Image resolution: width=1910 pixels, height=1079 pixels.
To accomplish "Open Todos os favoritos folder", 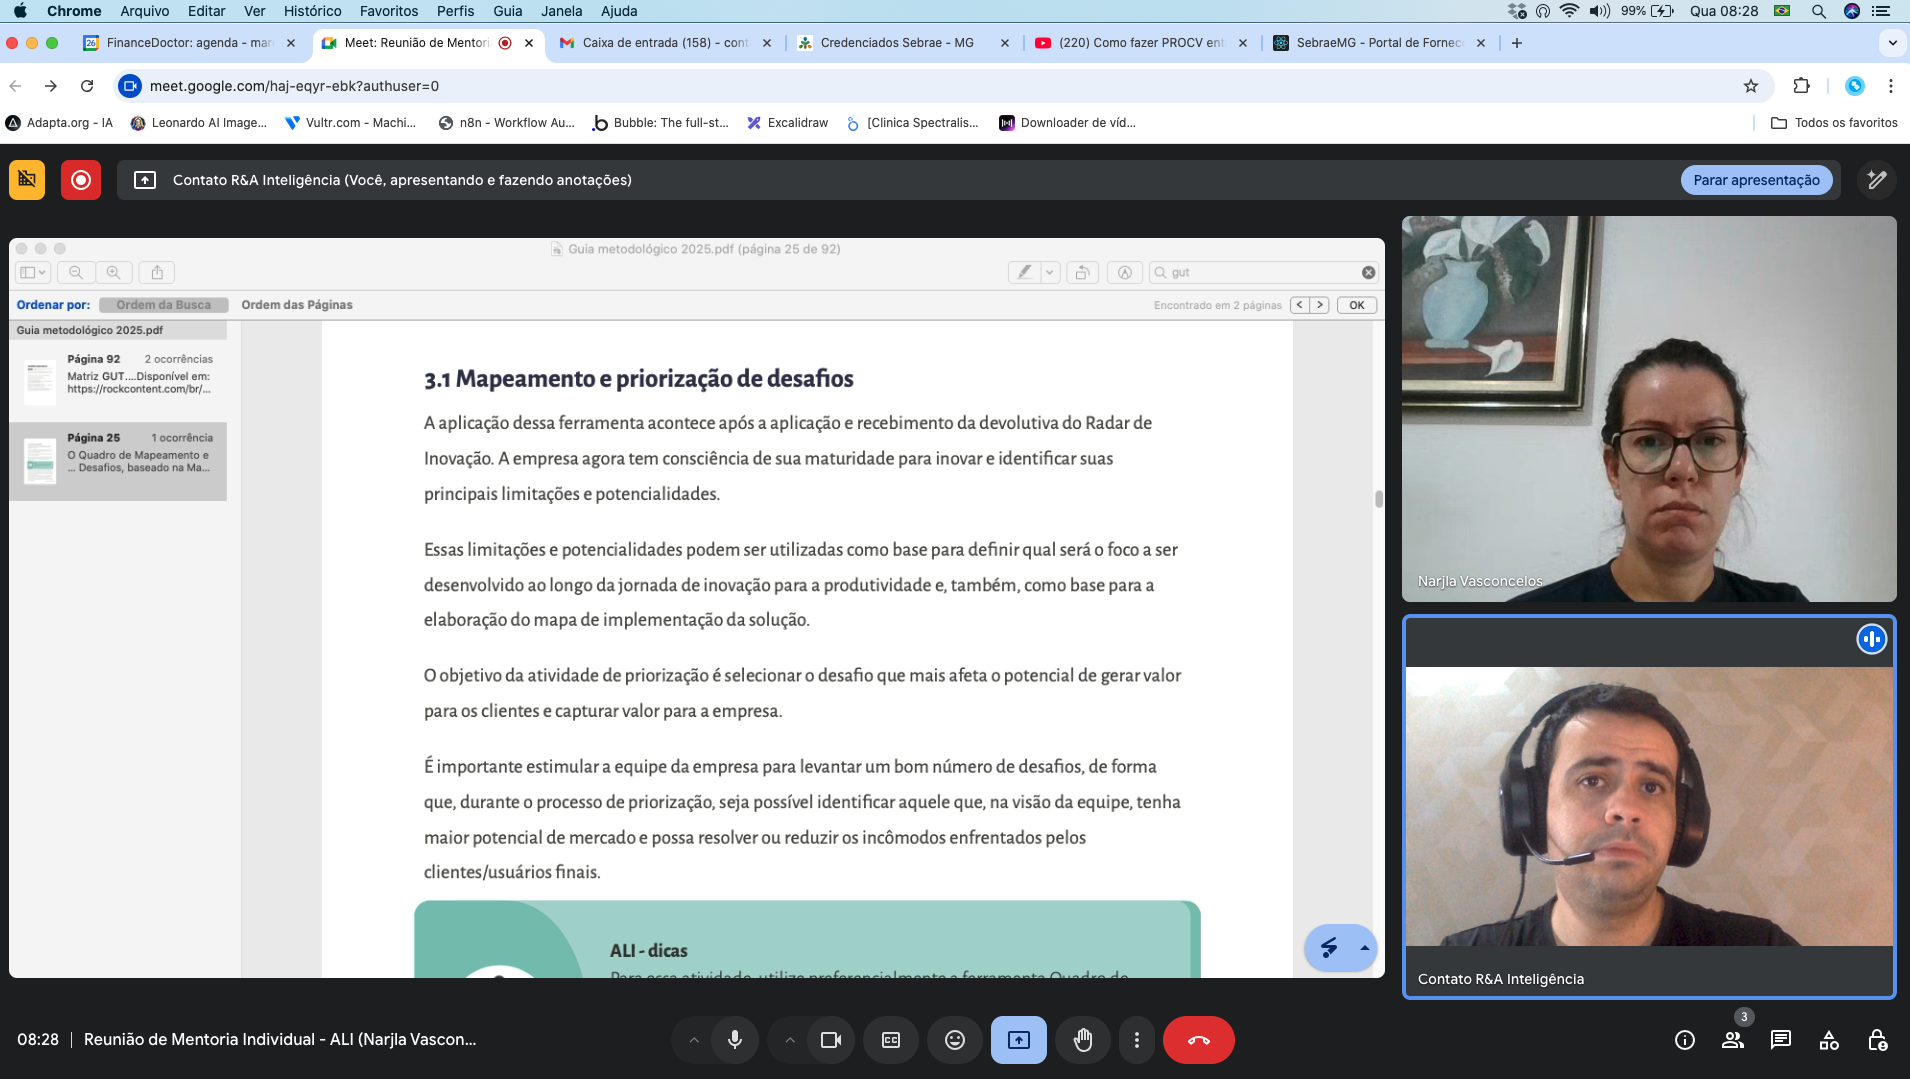I will 1834,123.
